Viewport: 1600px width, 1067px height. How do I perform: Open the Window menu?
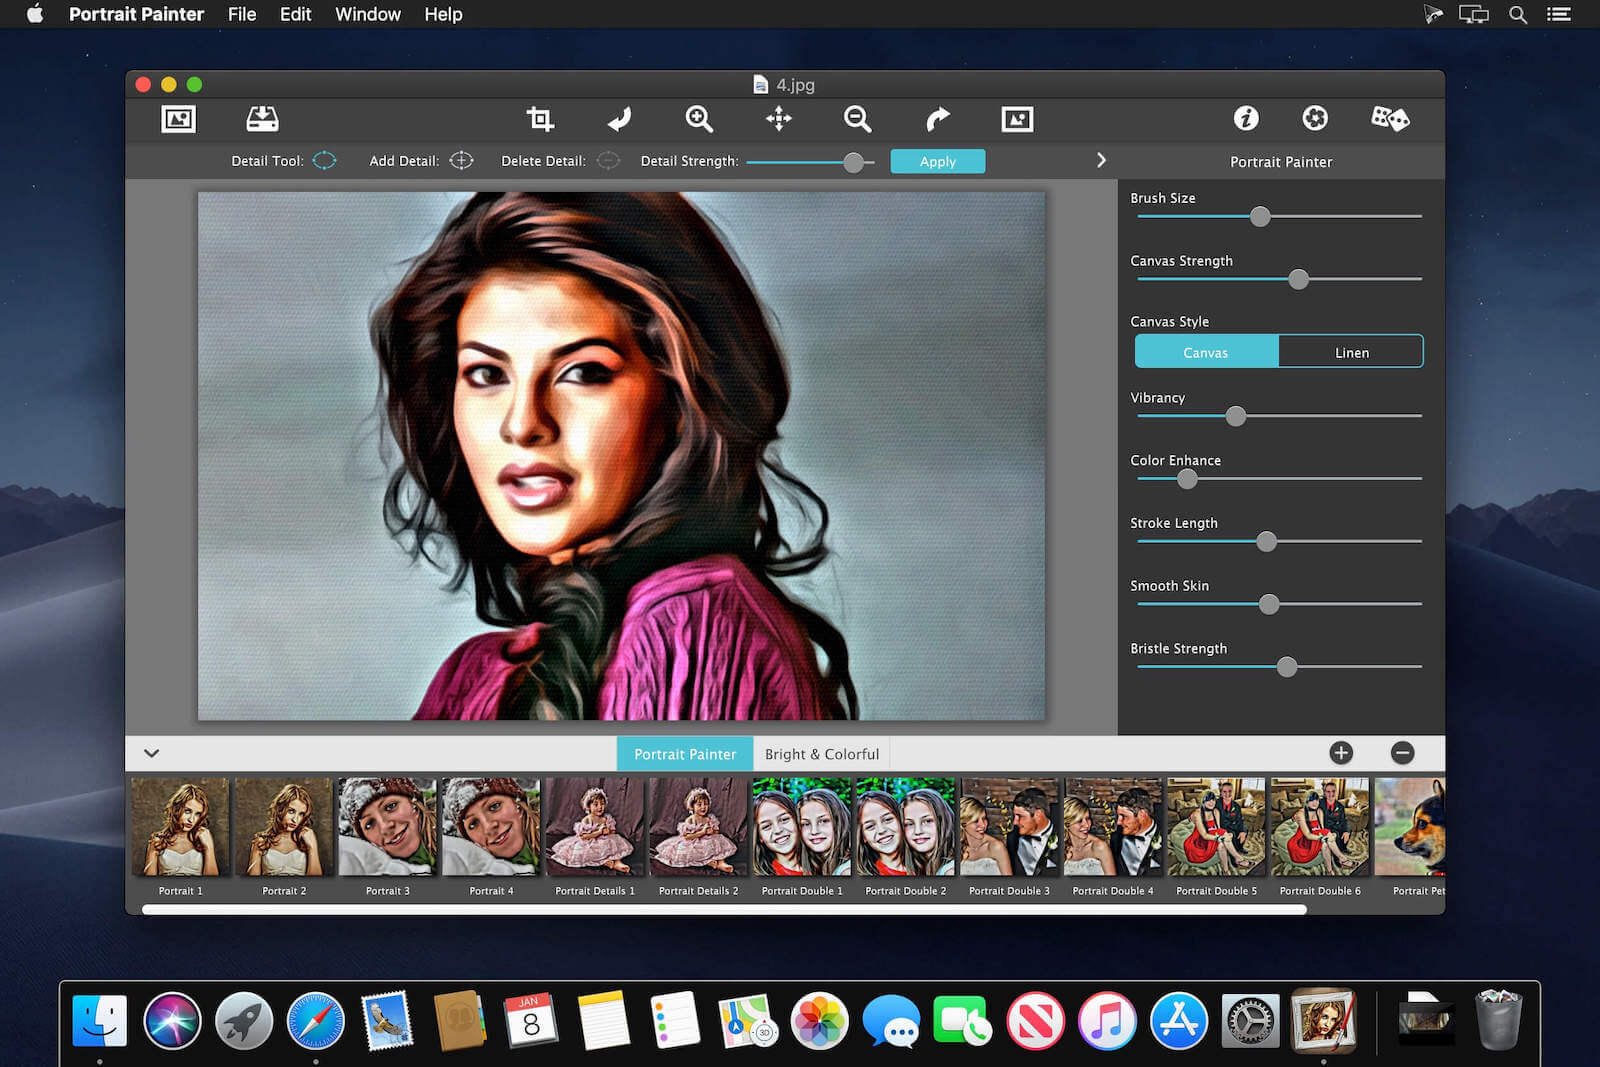pyautogui.click(x=367, y=14)
